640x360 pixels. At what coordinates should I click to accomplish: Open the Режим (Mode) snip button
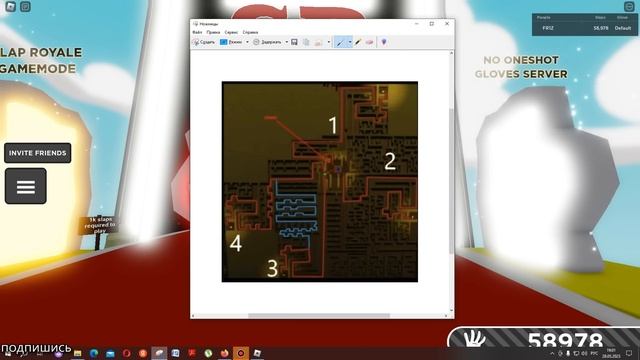tap(231, 42)
